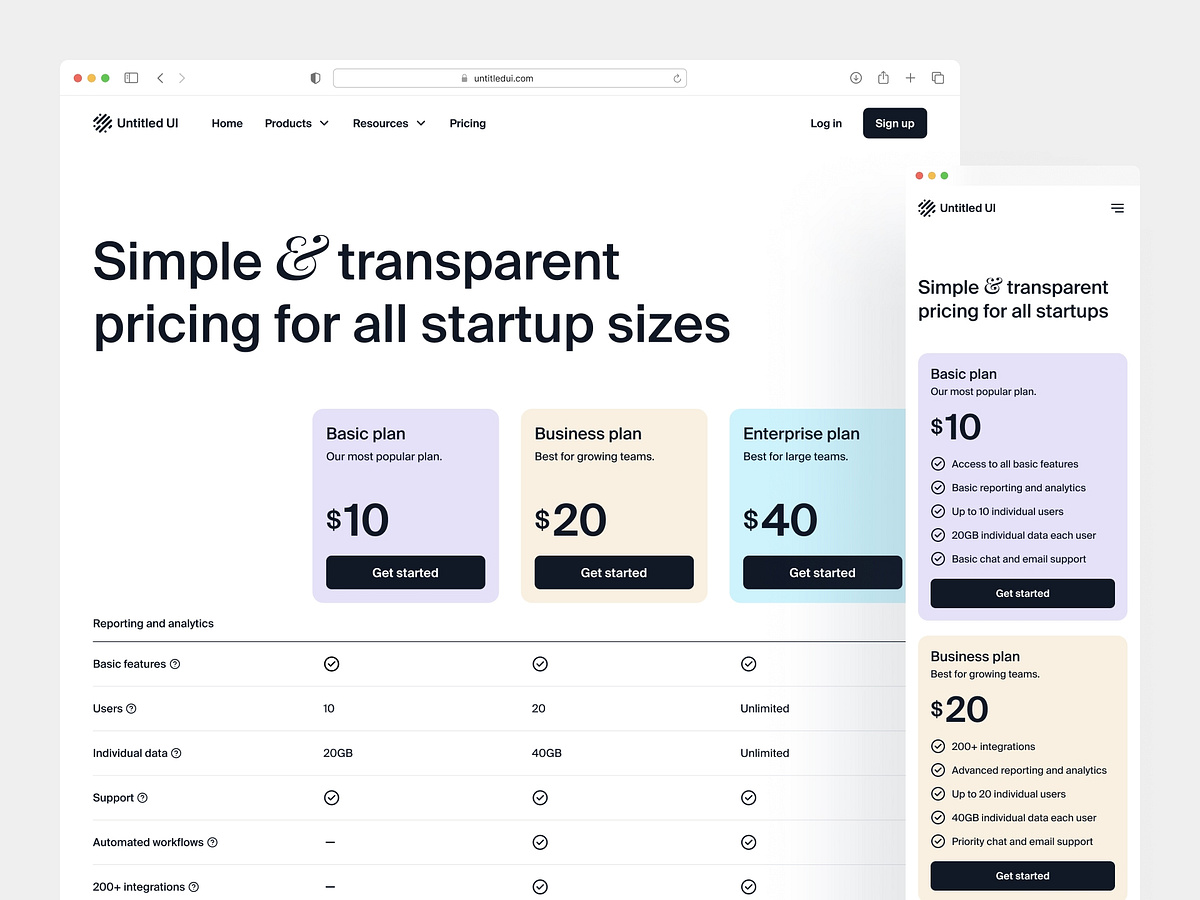Click the Support checkmark in the Enterprise column

pos(748,798)
